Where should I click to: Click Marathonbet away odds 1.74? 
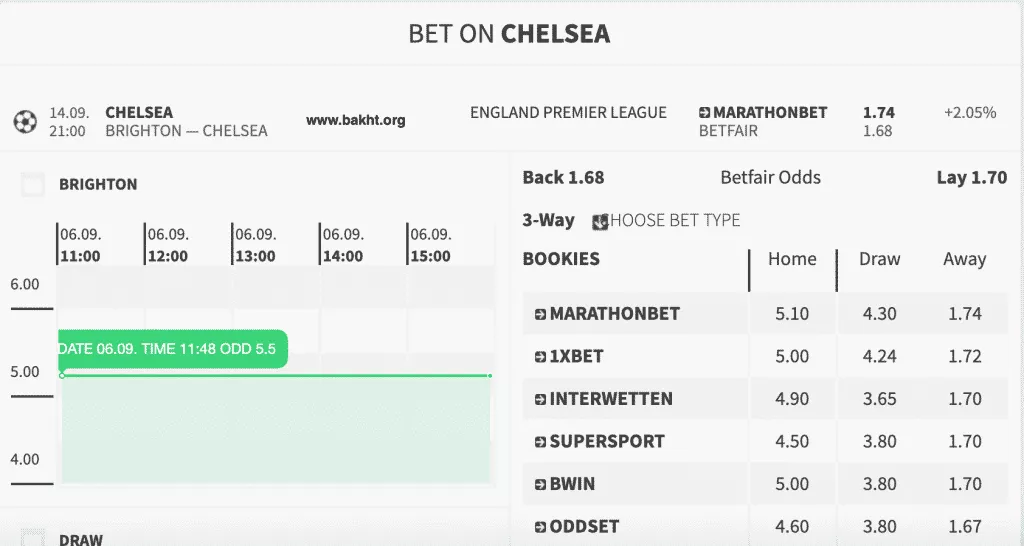click(965, 314)
